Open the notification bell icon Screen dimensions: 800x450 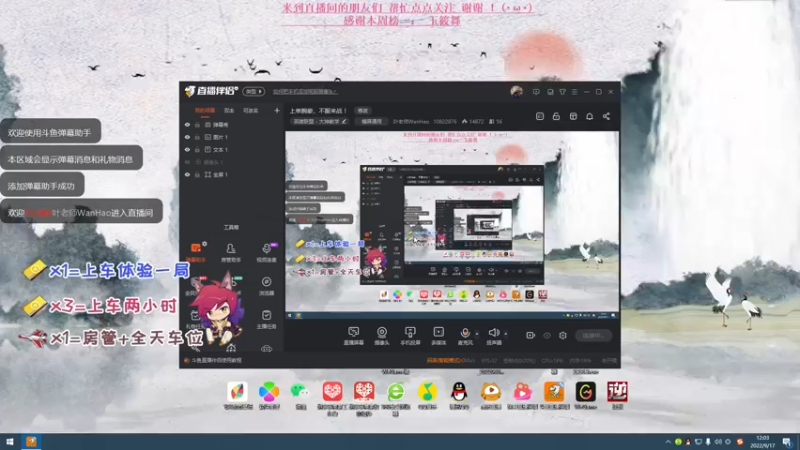click(589, 116)
